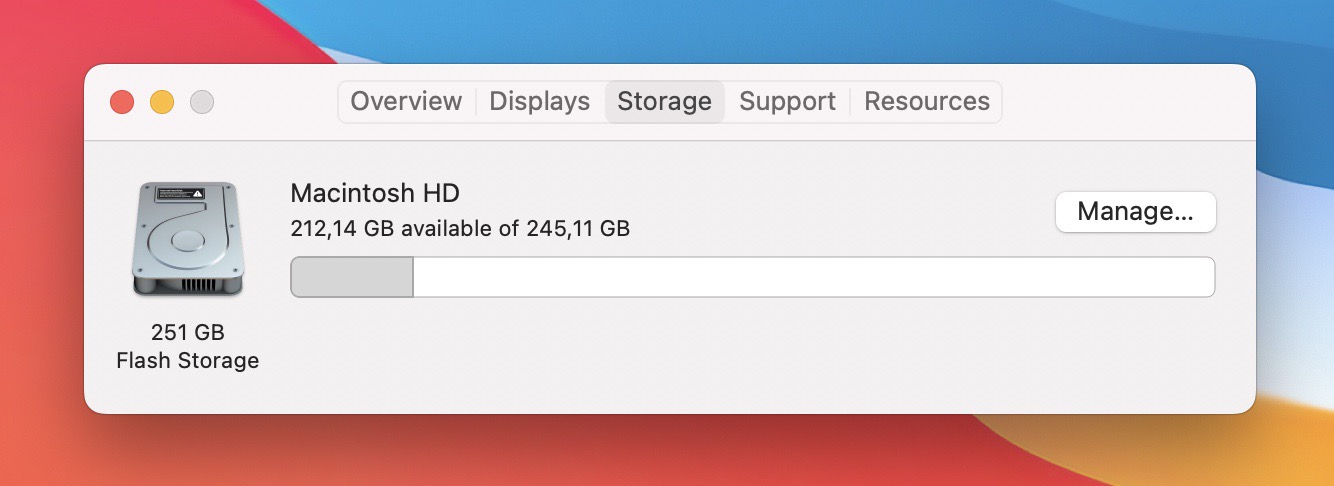Select the Macintosh HD volume name
Viewport: 1334px width, 486px height.
click(x=375, y=193)
